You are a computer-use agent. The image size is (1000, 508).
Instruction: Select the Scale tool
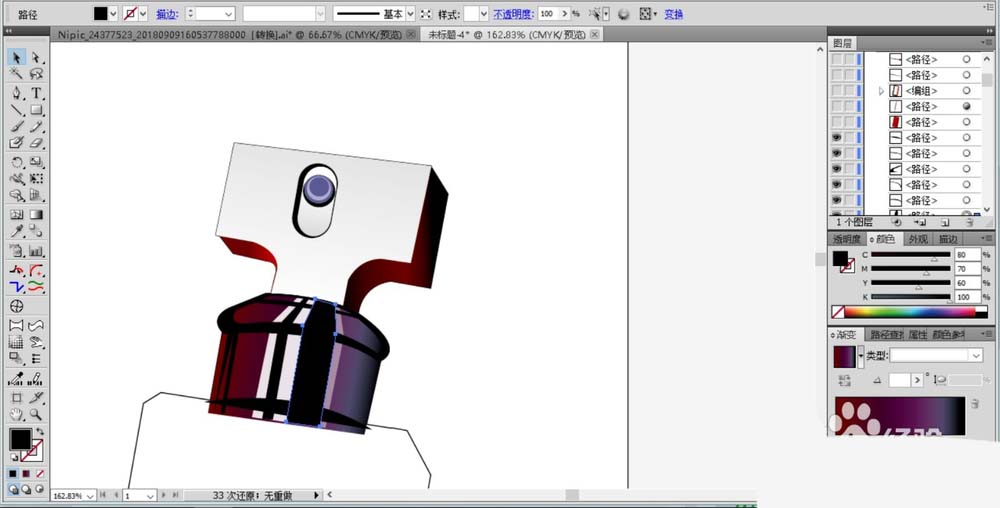(36, 163)
